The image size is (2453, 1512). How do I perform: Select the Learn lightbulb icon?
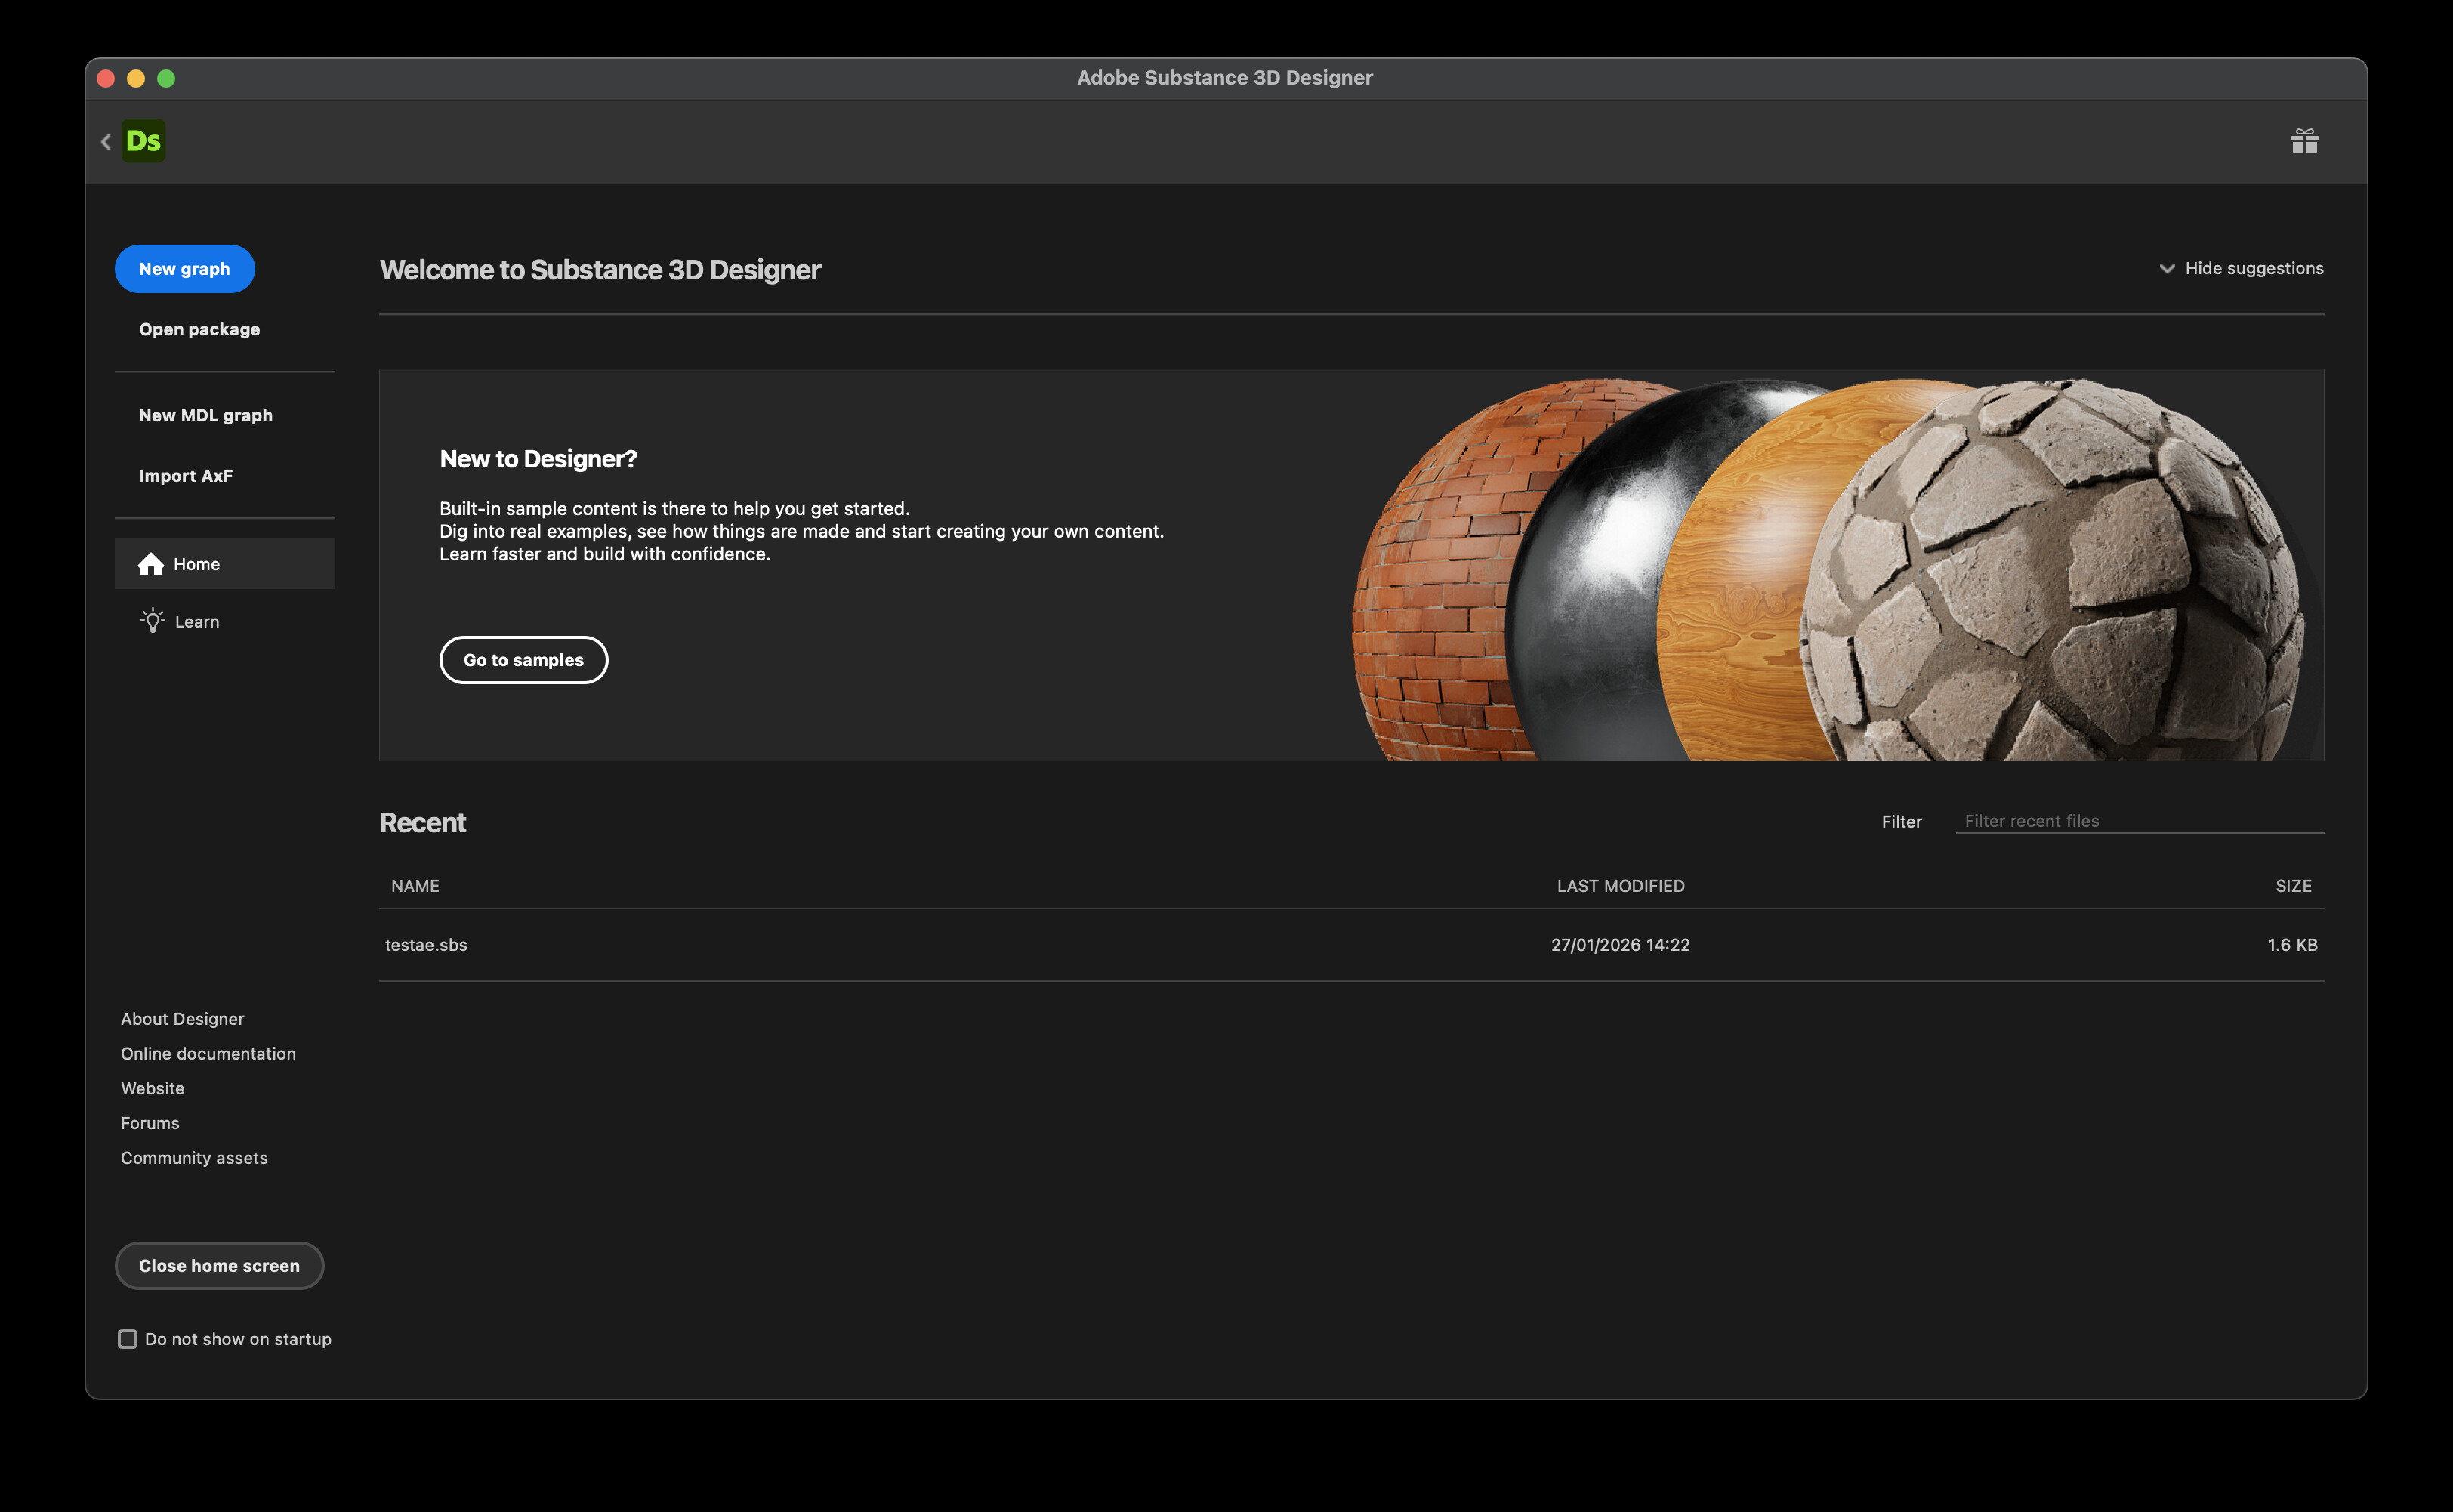point(152,621)
